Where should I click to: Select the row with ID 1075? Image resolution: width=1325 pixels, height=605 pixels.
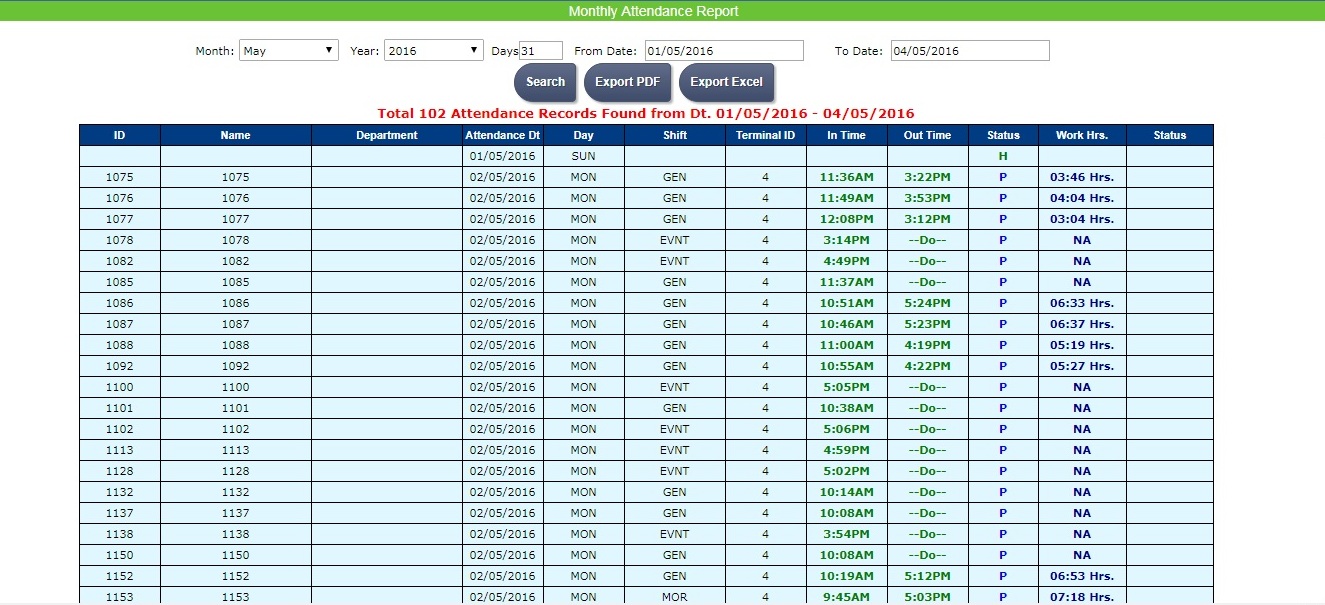[119, 177]
